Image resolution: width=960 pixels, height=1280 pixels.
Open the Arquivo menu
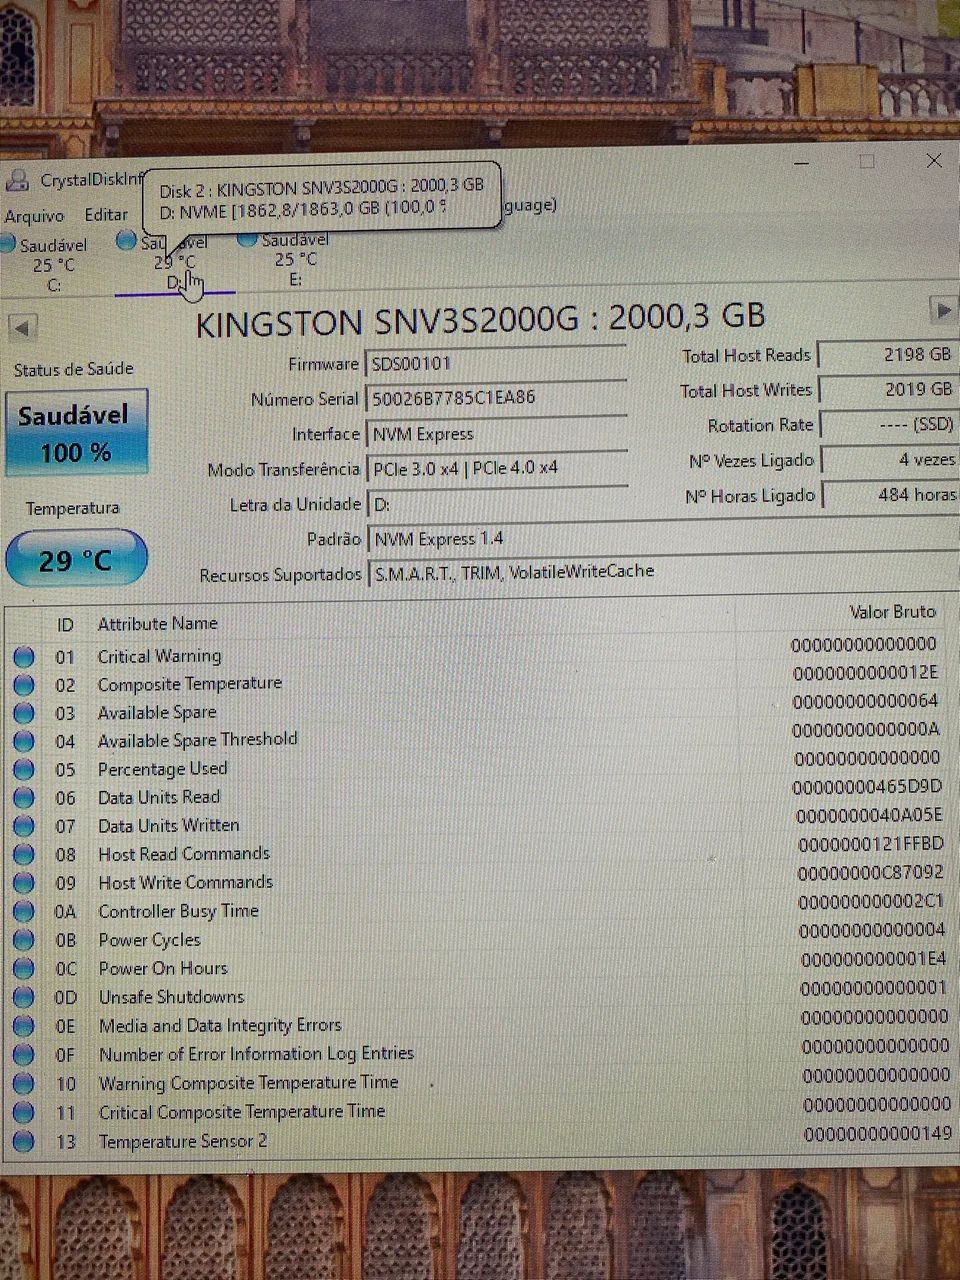(x=34, y=216)
